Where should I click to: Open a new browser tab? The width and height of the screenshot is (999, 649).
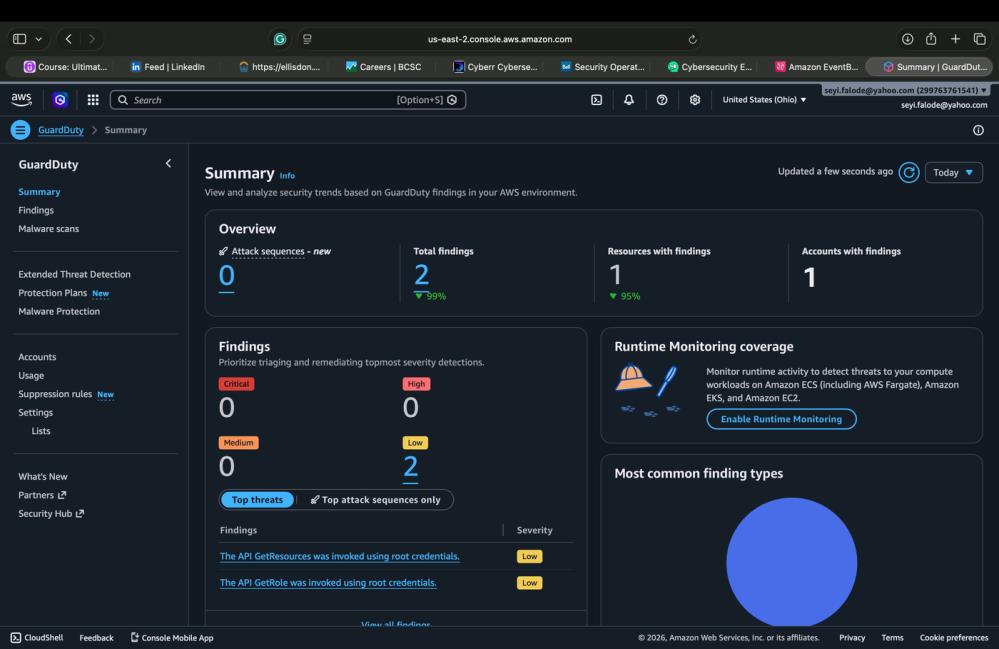pos(955,39)
